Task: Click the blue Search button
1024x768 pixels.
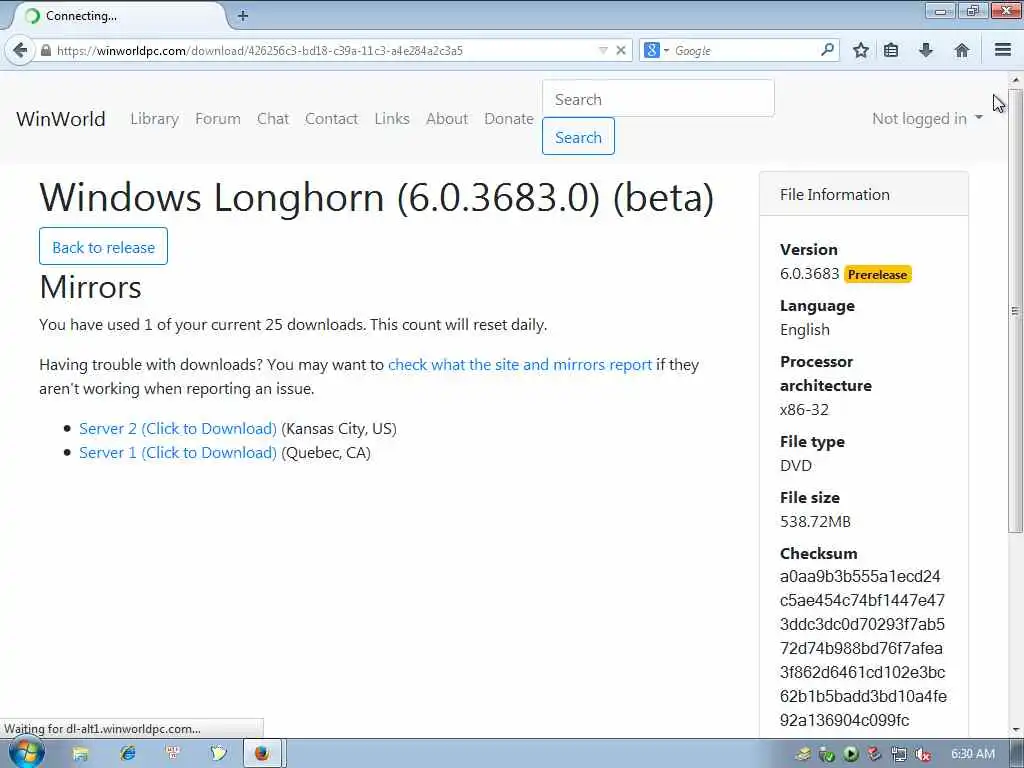Action: click(578, 136)
